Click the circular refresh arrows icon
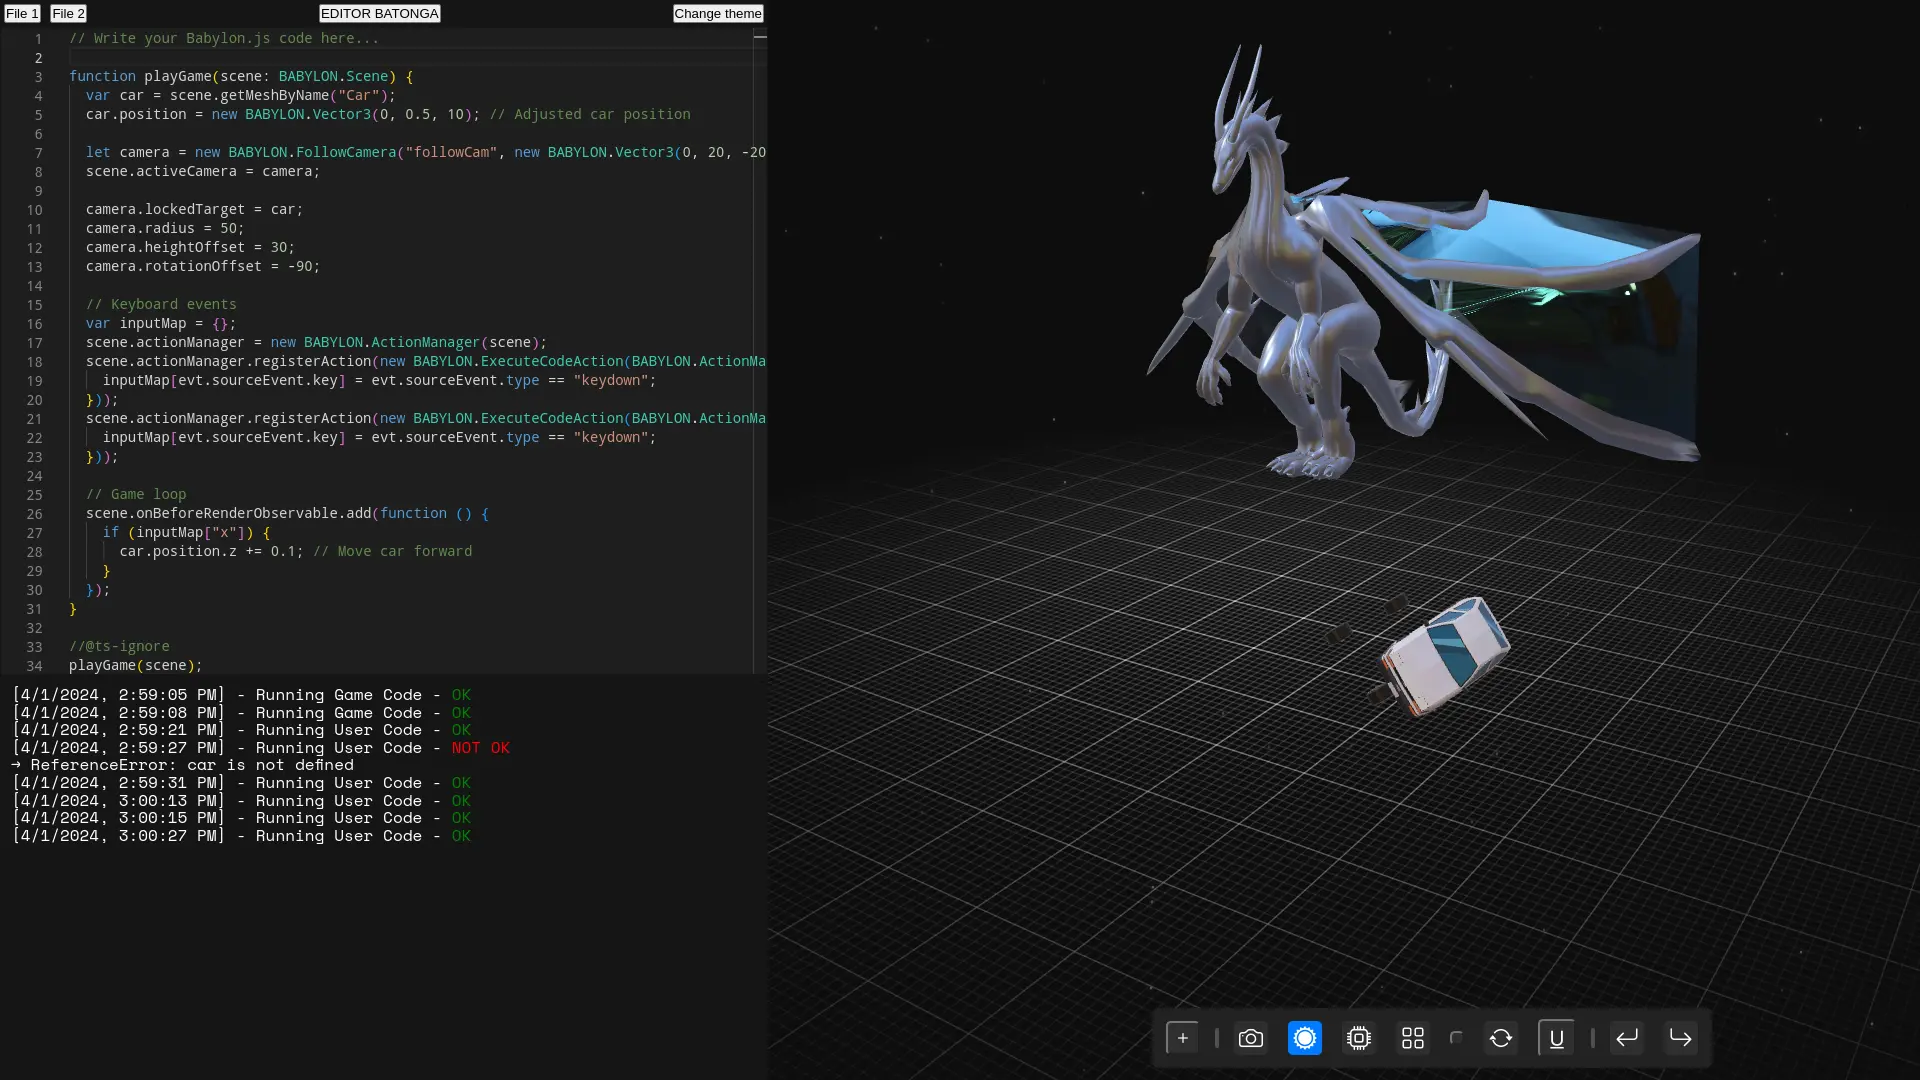This screenshot has width=1920, height=1080. [x=1500, y=1038]
